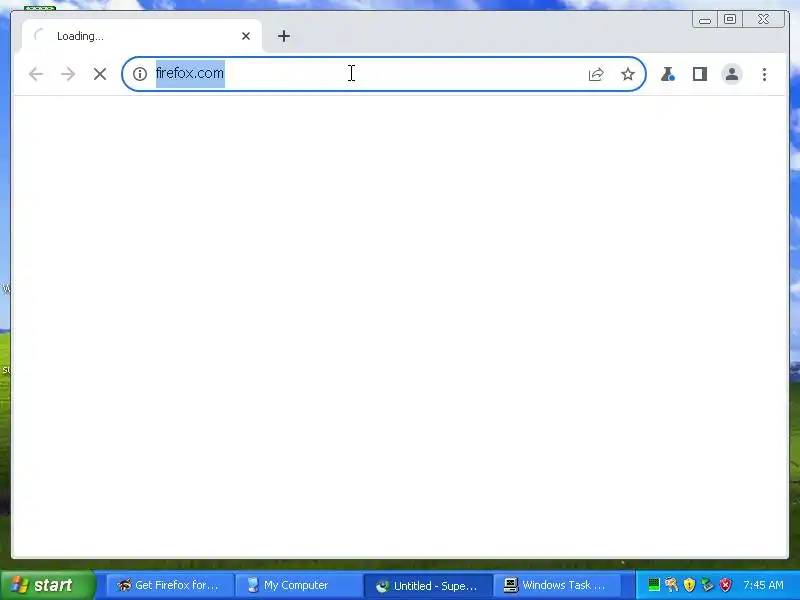
Task: Share this page icon
Action: [596, 74]
